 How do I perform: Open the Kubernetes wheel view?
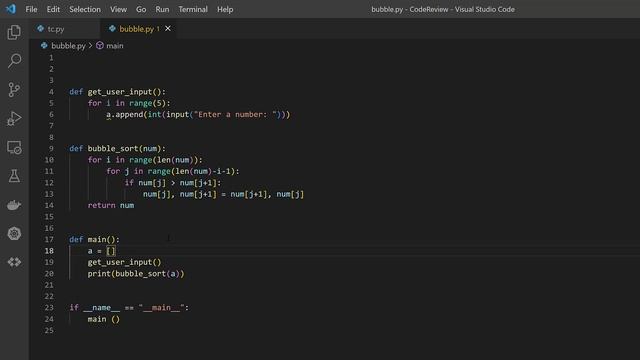tap(14, 233)
